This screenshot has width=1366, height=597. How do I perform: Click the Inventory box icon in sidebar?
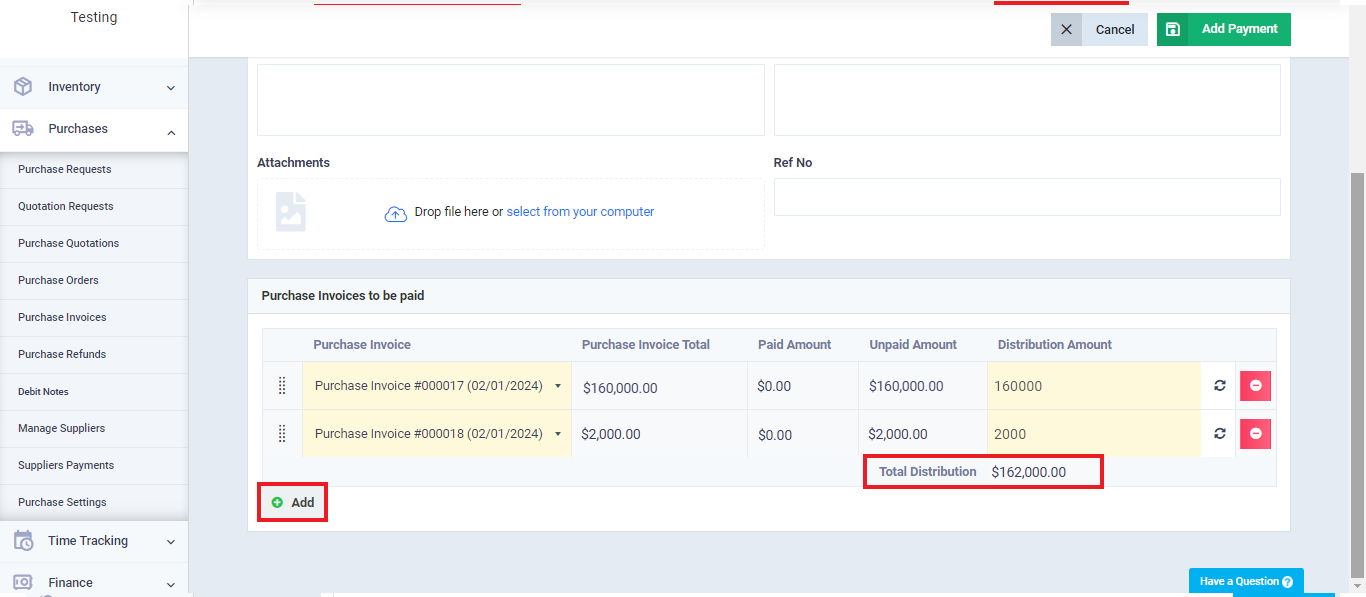click(x=23, y=87)
